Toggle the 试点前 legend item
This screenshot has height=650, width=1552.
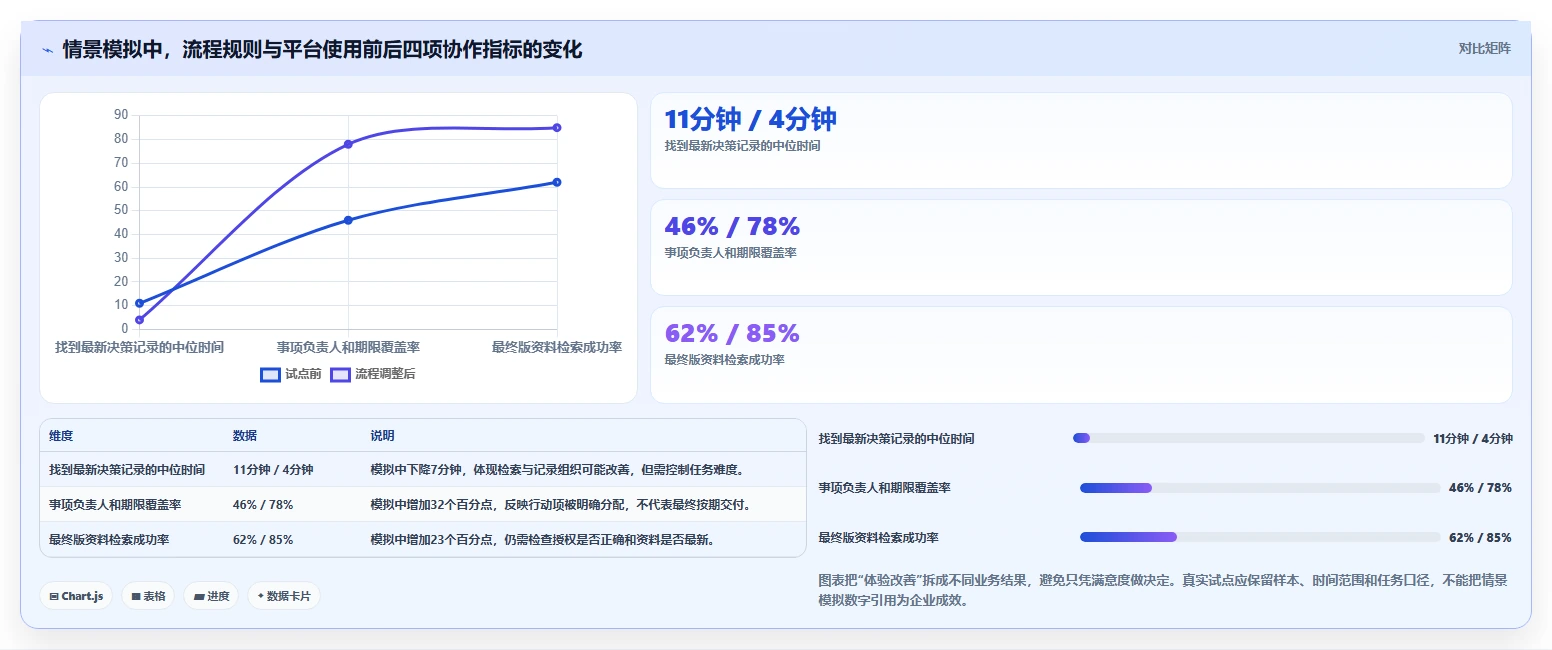coord(291,374)
